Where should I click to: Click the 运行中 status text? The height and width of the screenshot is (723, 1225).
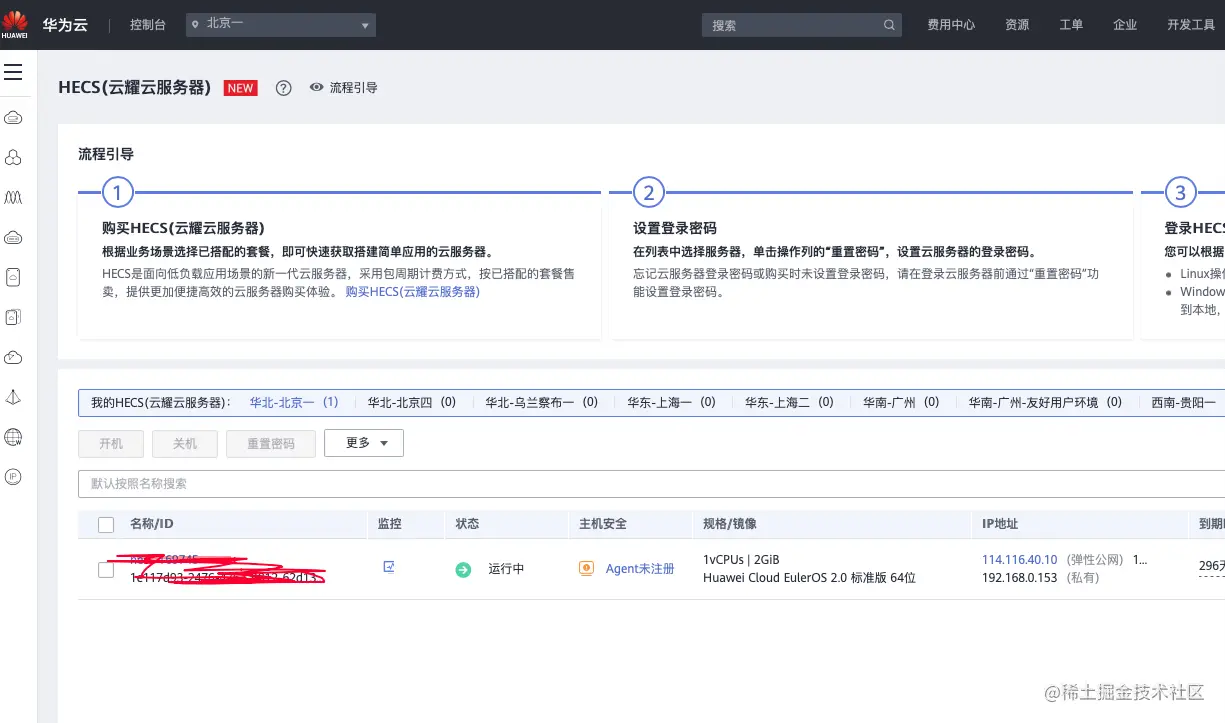click(506, 569)
